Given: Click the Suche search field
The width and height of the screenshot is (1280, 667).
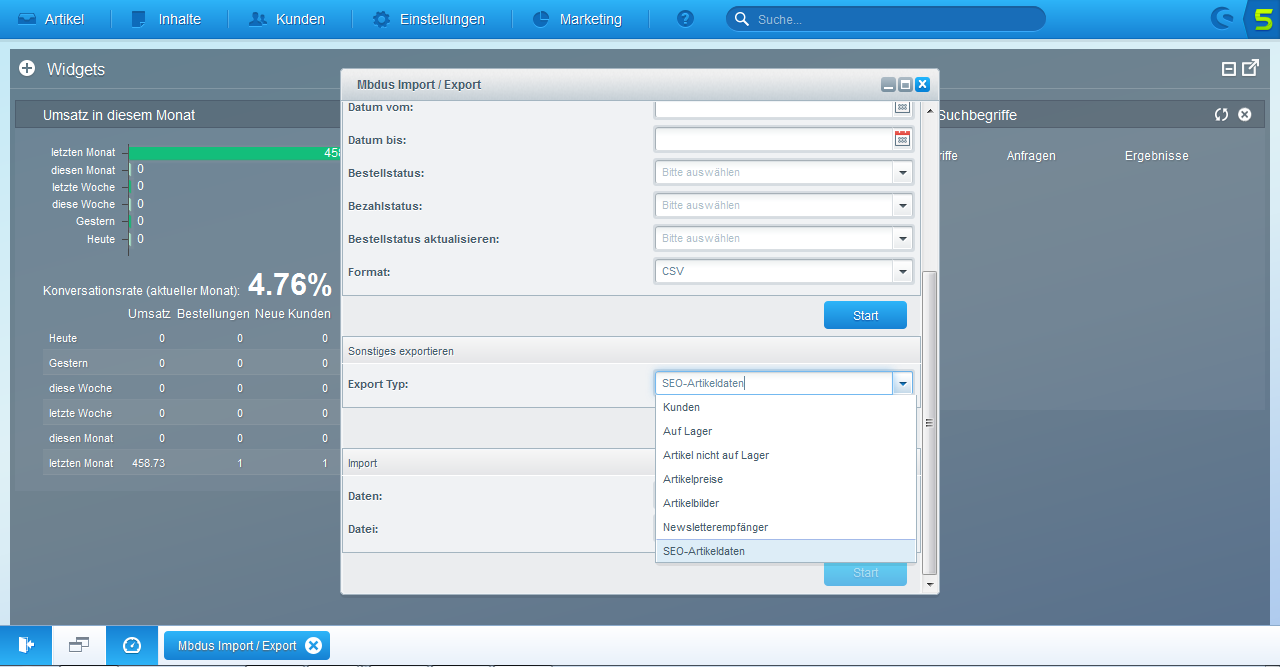Looking at the screenshot, I should [x=890, y=19].
